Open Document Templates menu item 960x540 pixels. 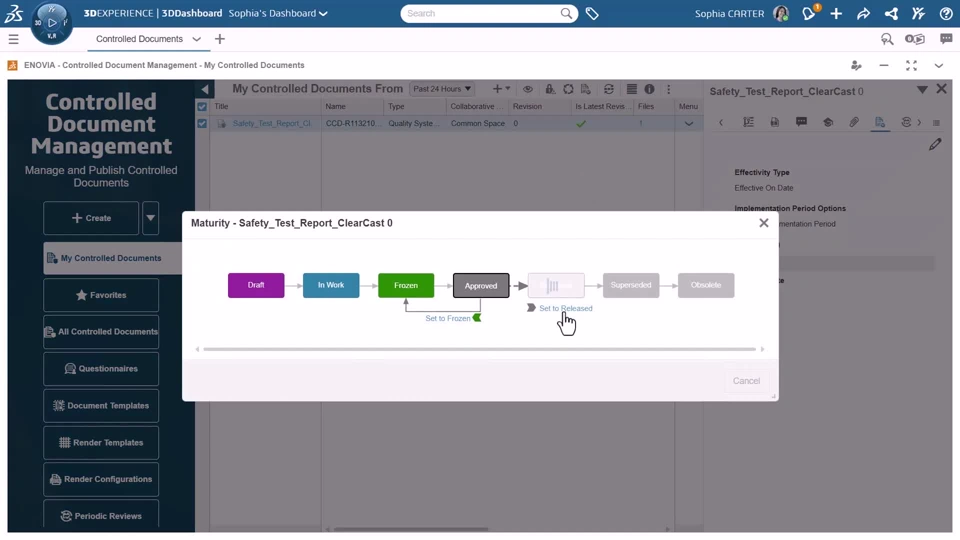point(101,405)
